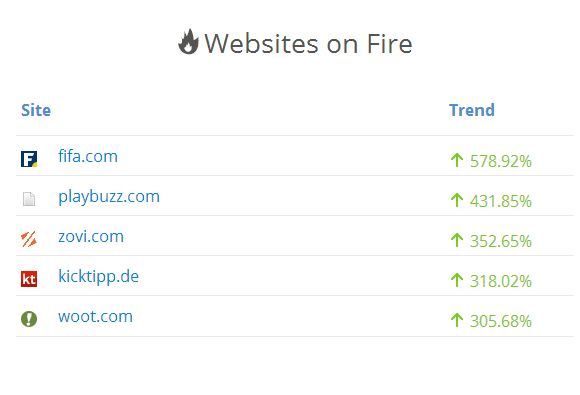
Task: Click the 431.85% trend value
Action: click(x=501, y=201)
